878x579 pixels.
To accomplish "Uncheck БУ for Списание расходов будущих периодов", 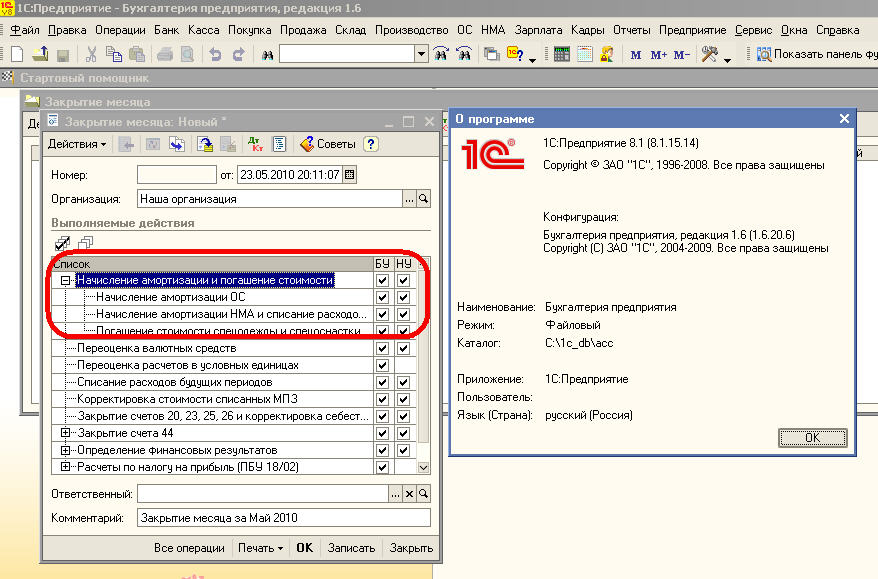I will coord(383,382).
